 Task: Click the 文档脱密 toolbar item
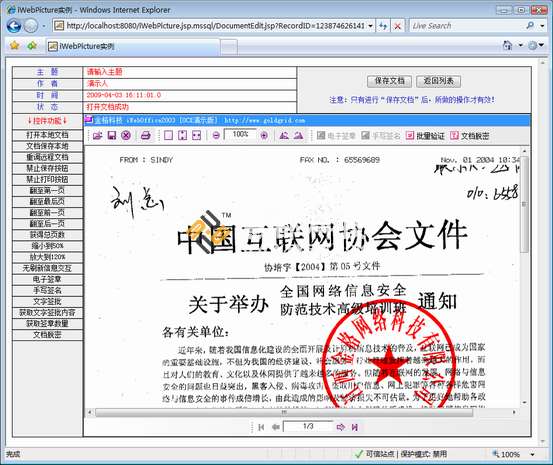(469, 135)
